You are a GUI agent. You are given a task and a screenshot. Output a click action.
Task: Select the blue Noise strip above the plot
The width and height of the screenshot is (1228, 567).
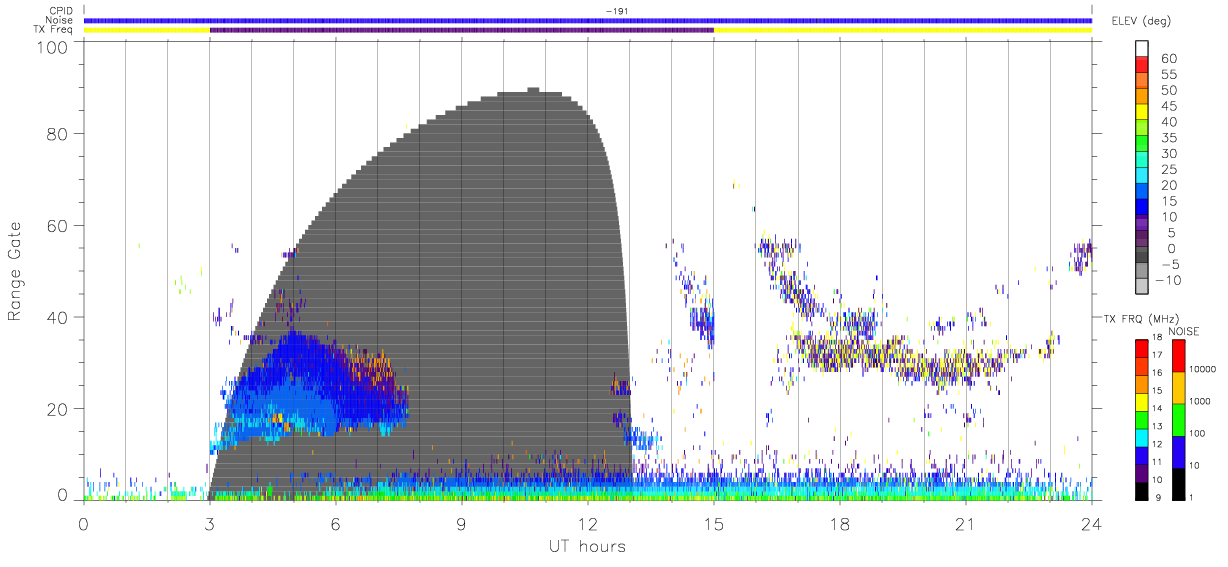coord(588,20)
